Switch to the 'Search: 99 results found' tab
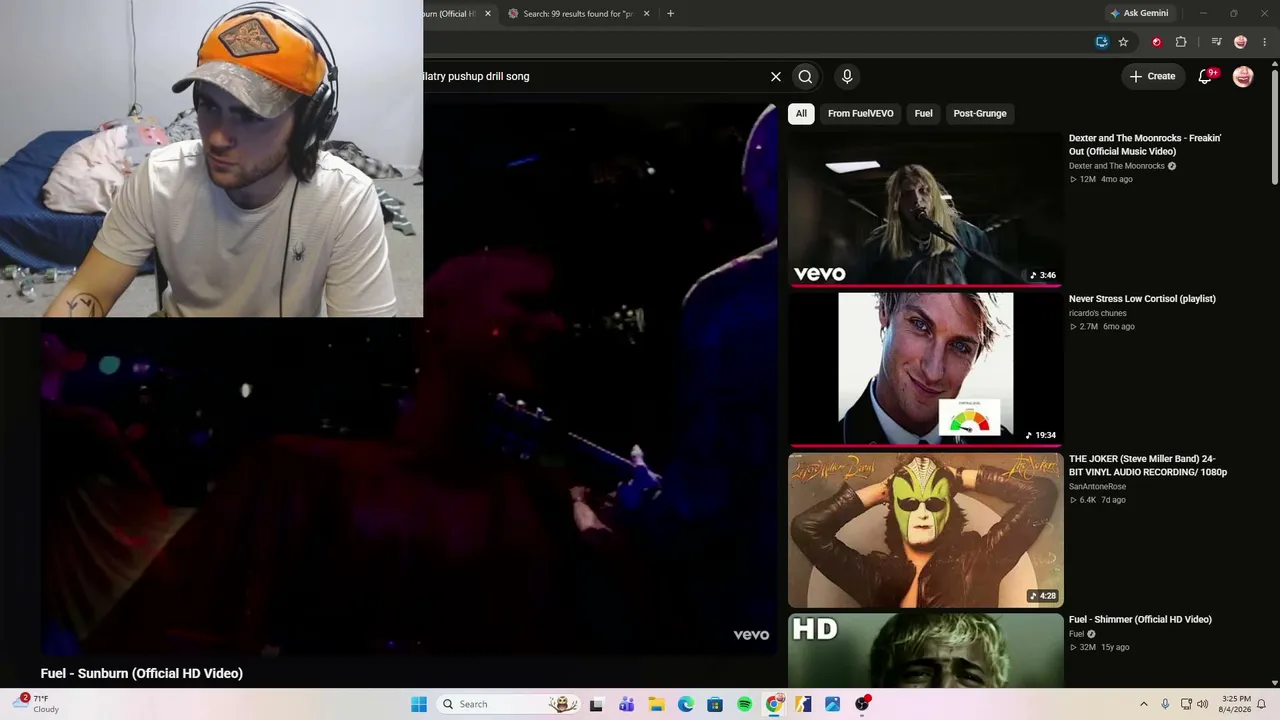Viewport: 1280px width, 720px height. (x=578, y=14)
